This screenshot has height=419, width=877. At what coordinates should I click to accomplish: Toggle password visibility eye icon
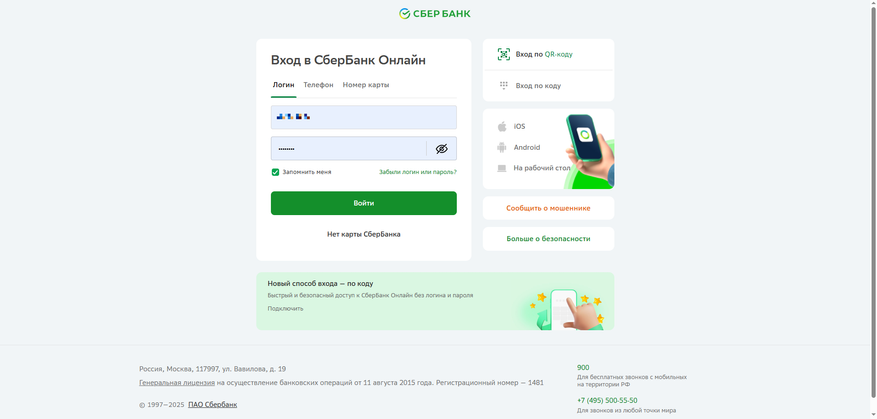tap(441, 149)
